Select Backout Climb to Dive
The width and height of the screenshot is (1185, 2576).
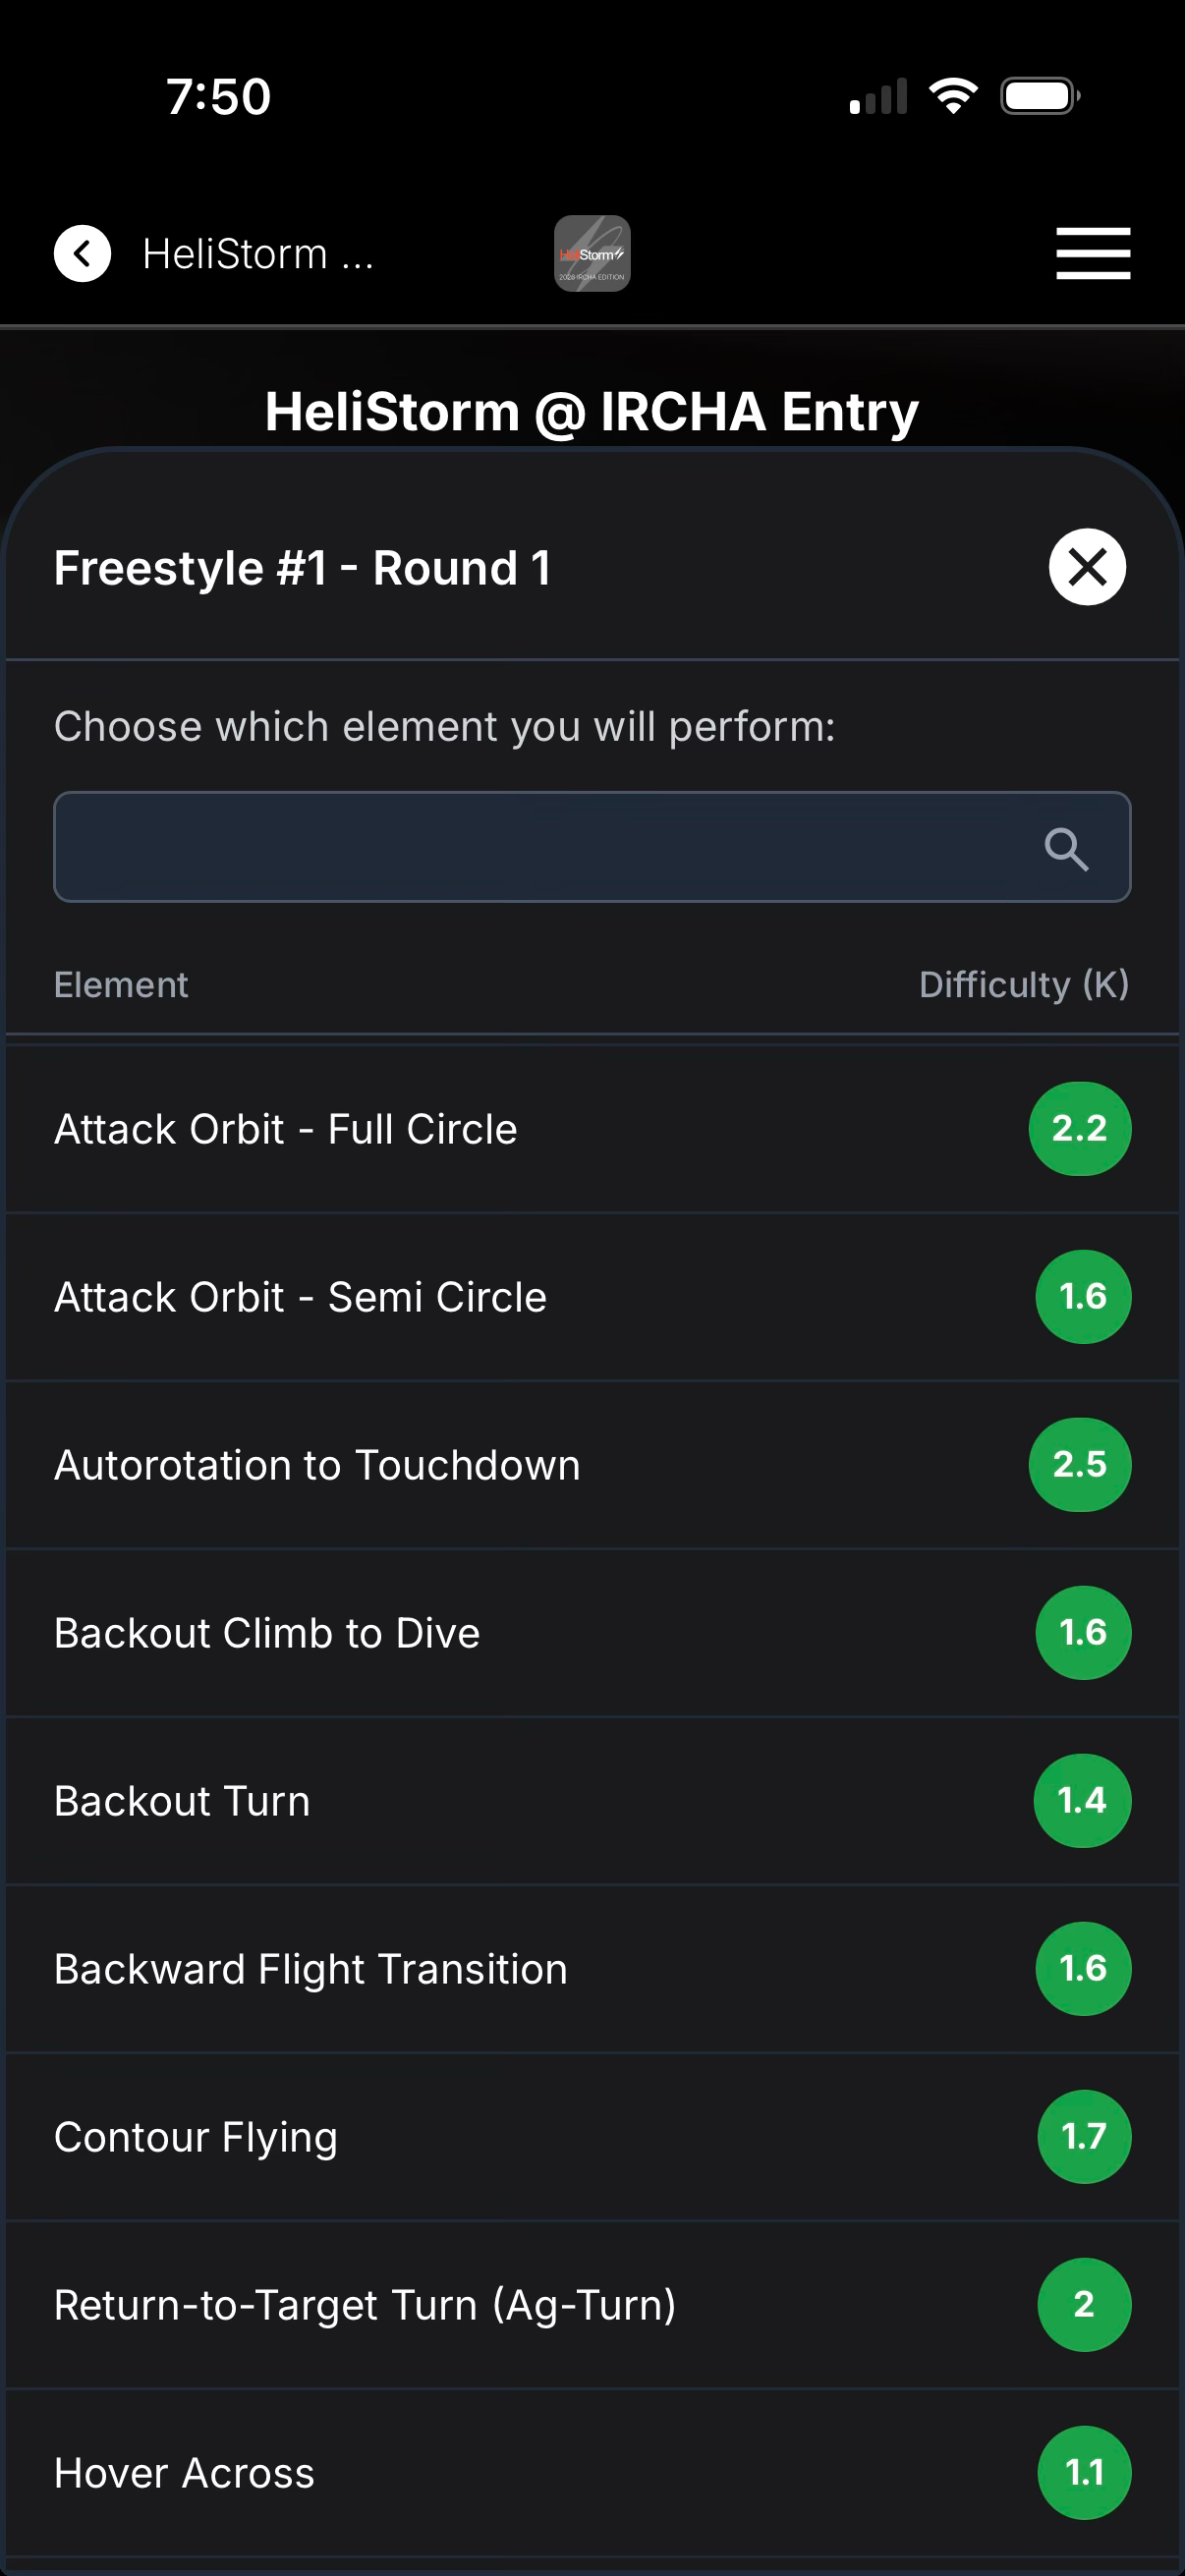[x=592, y=1633]
